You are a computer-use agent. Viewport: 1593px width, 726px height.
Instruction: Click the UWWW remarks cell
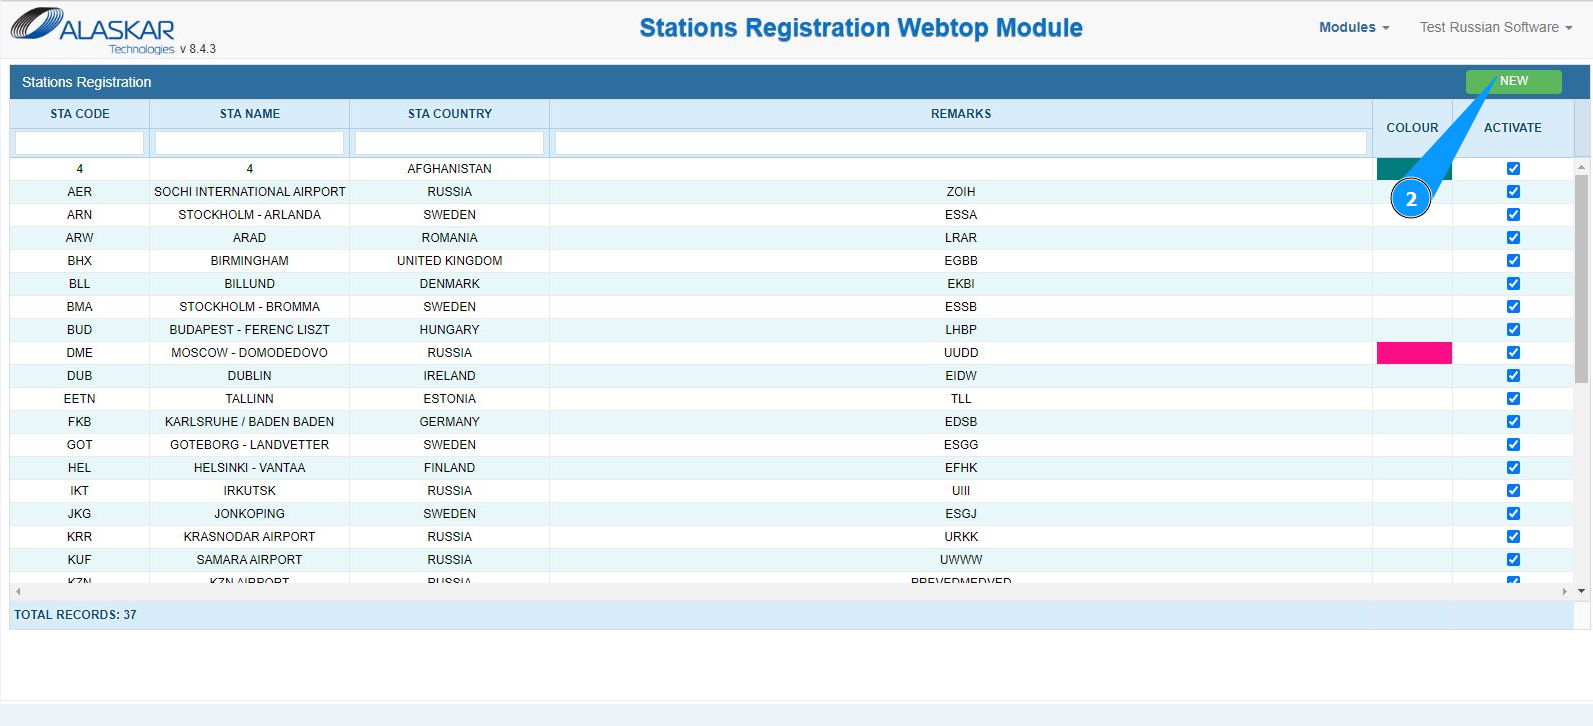point(961,560)
